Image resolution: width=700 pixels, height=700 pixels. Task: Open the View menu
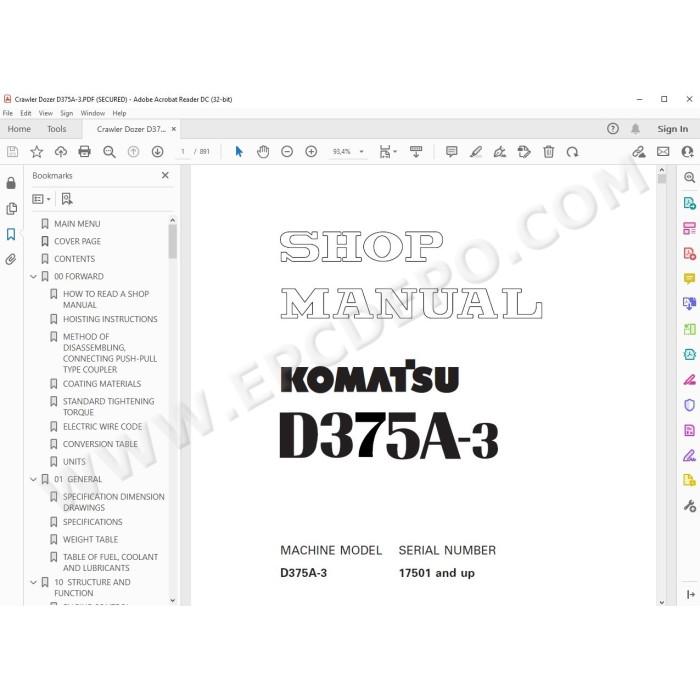tap(46, 113)
